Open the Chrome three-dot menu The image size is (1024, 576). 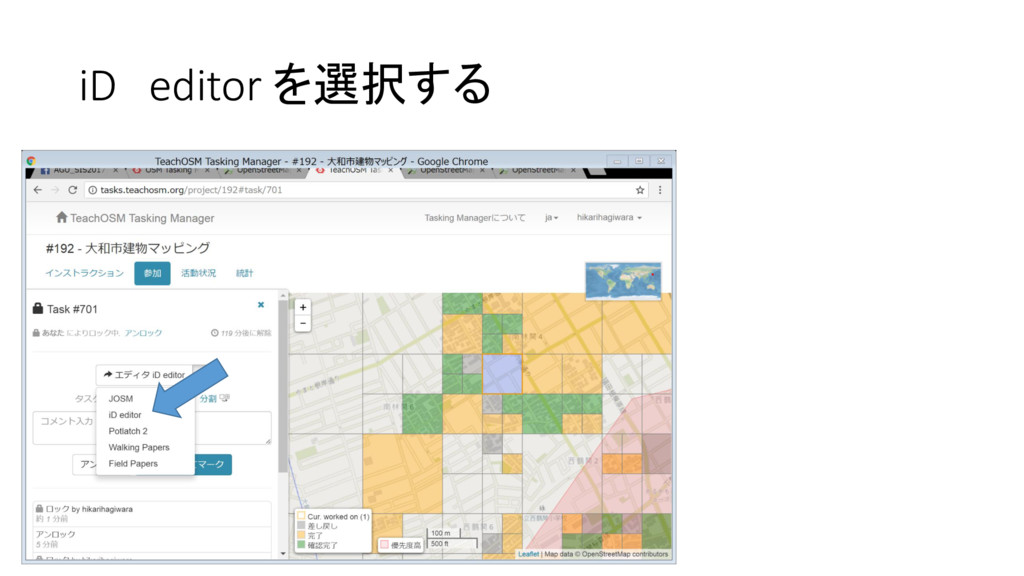point(660,190)
